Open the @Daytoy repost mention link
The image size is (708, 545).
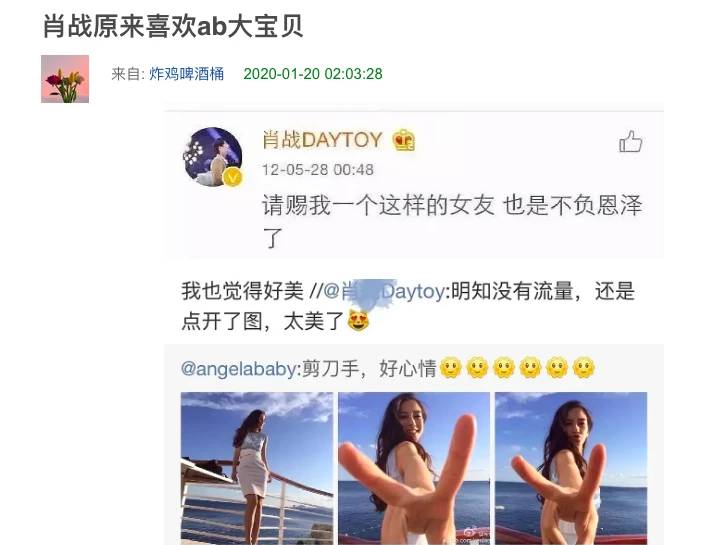384,291
